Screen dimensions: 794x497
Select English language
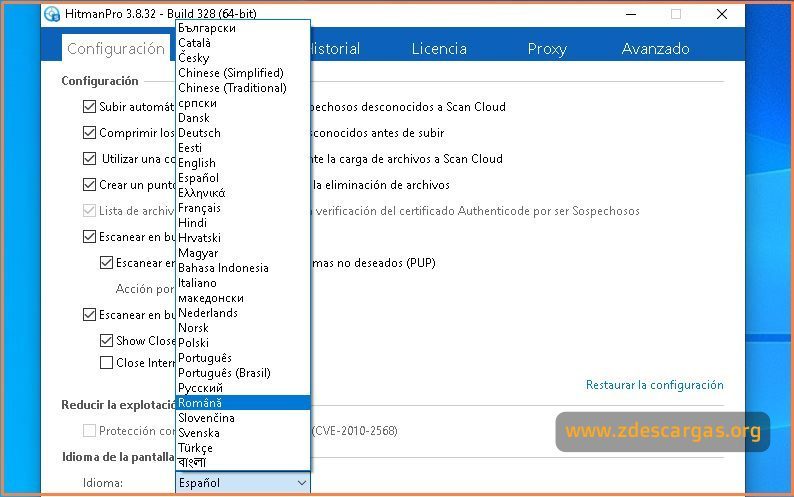click(x=243, y=163)
